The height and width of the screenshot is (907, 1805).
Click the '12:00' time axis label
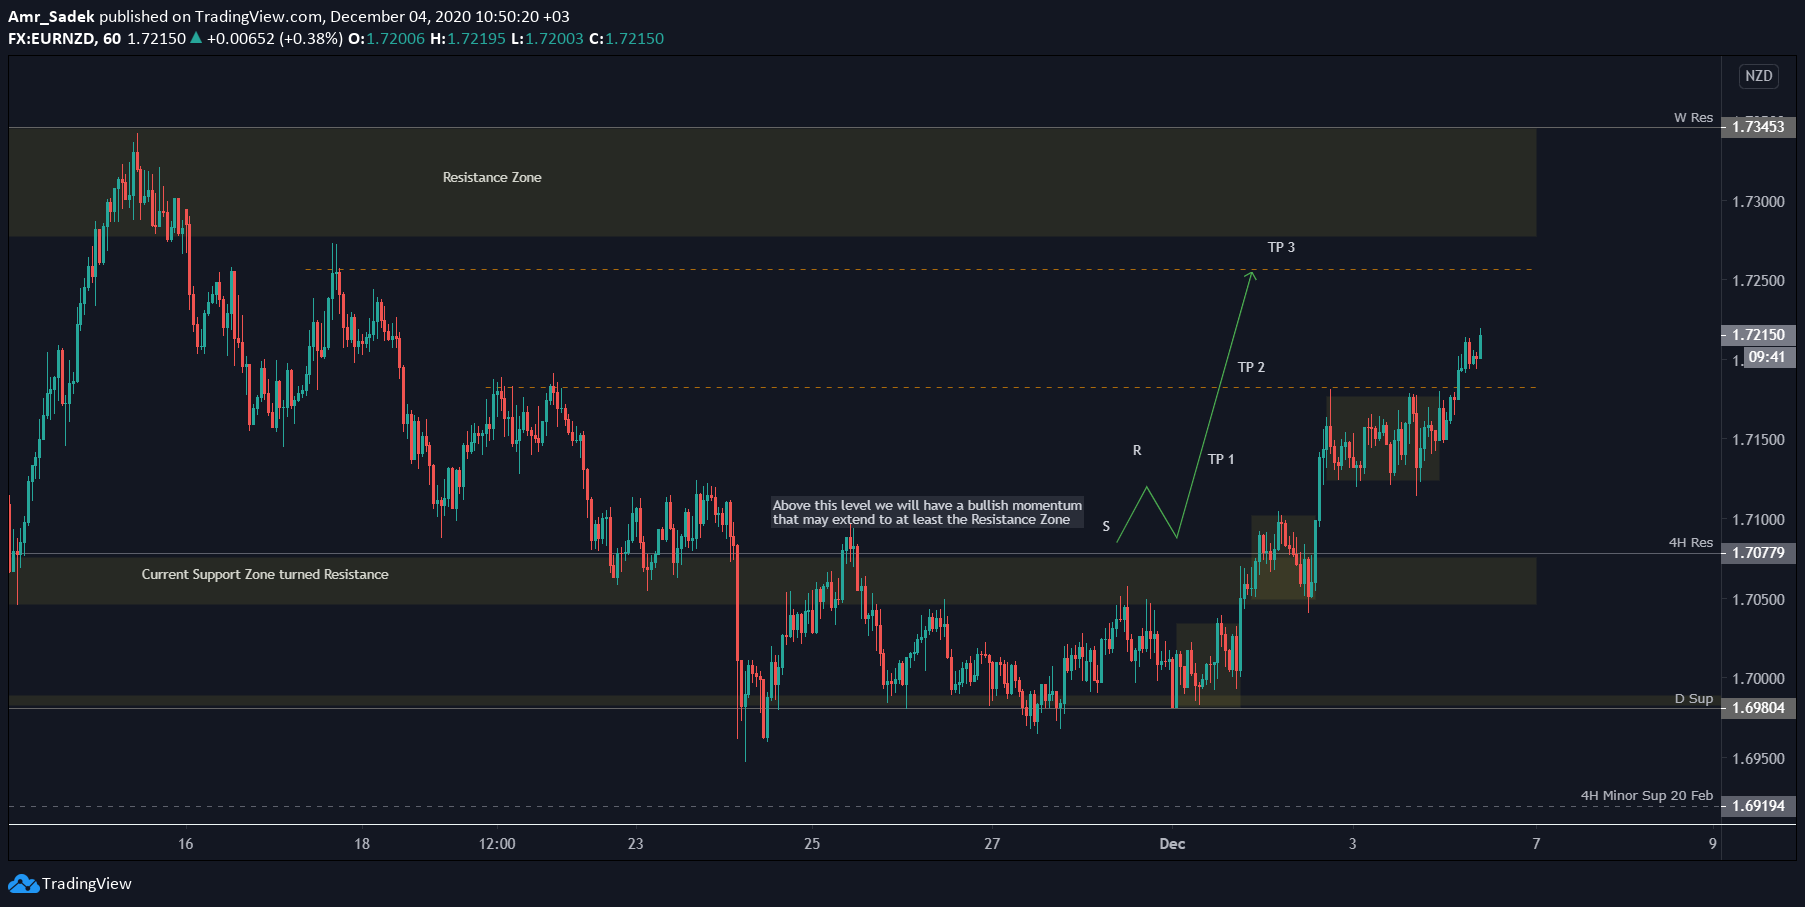[x=497, y=844]
